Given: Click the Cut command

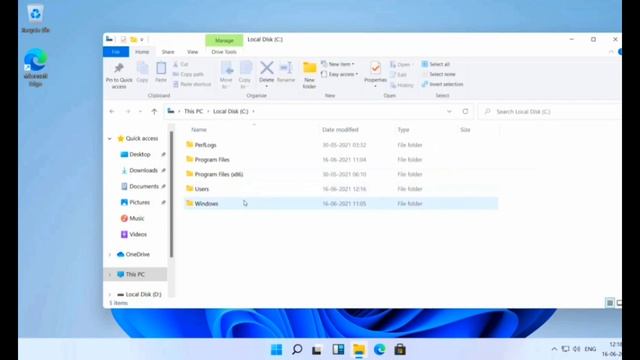Looking at the screenshot, I should coord(181,64).
